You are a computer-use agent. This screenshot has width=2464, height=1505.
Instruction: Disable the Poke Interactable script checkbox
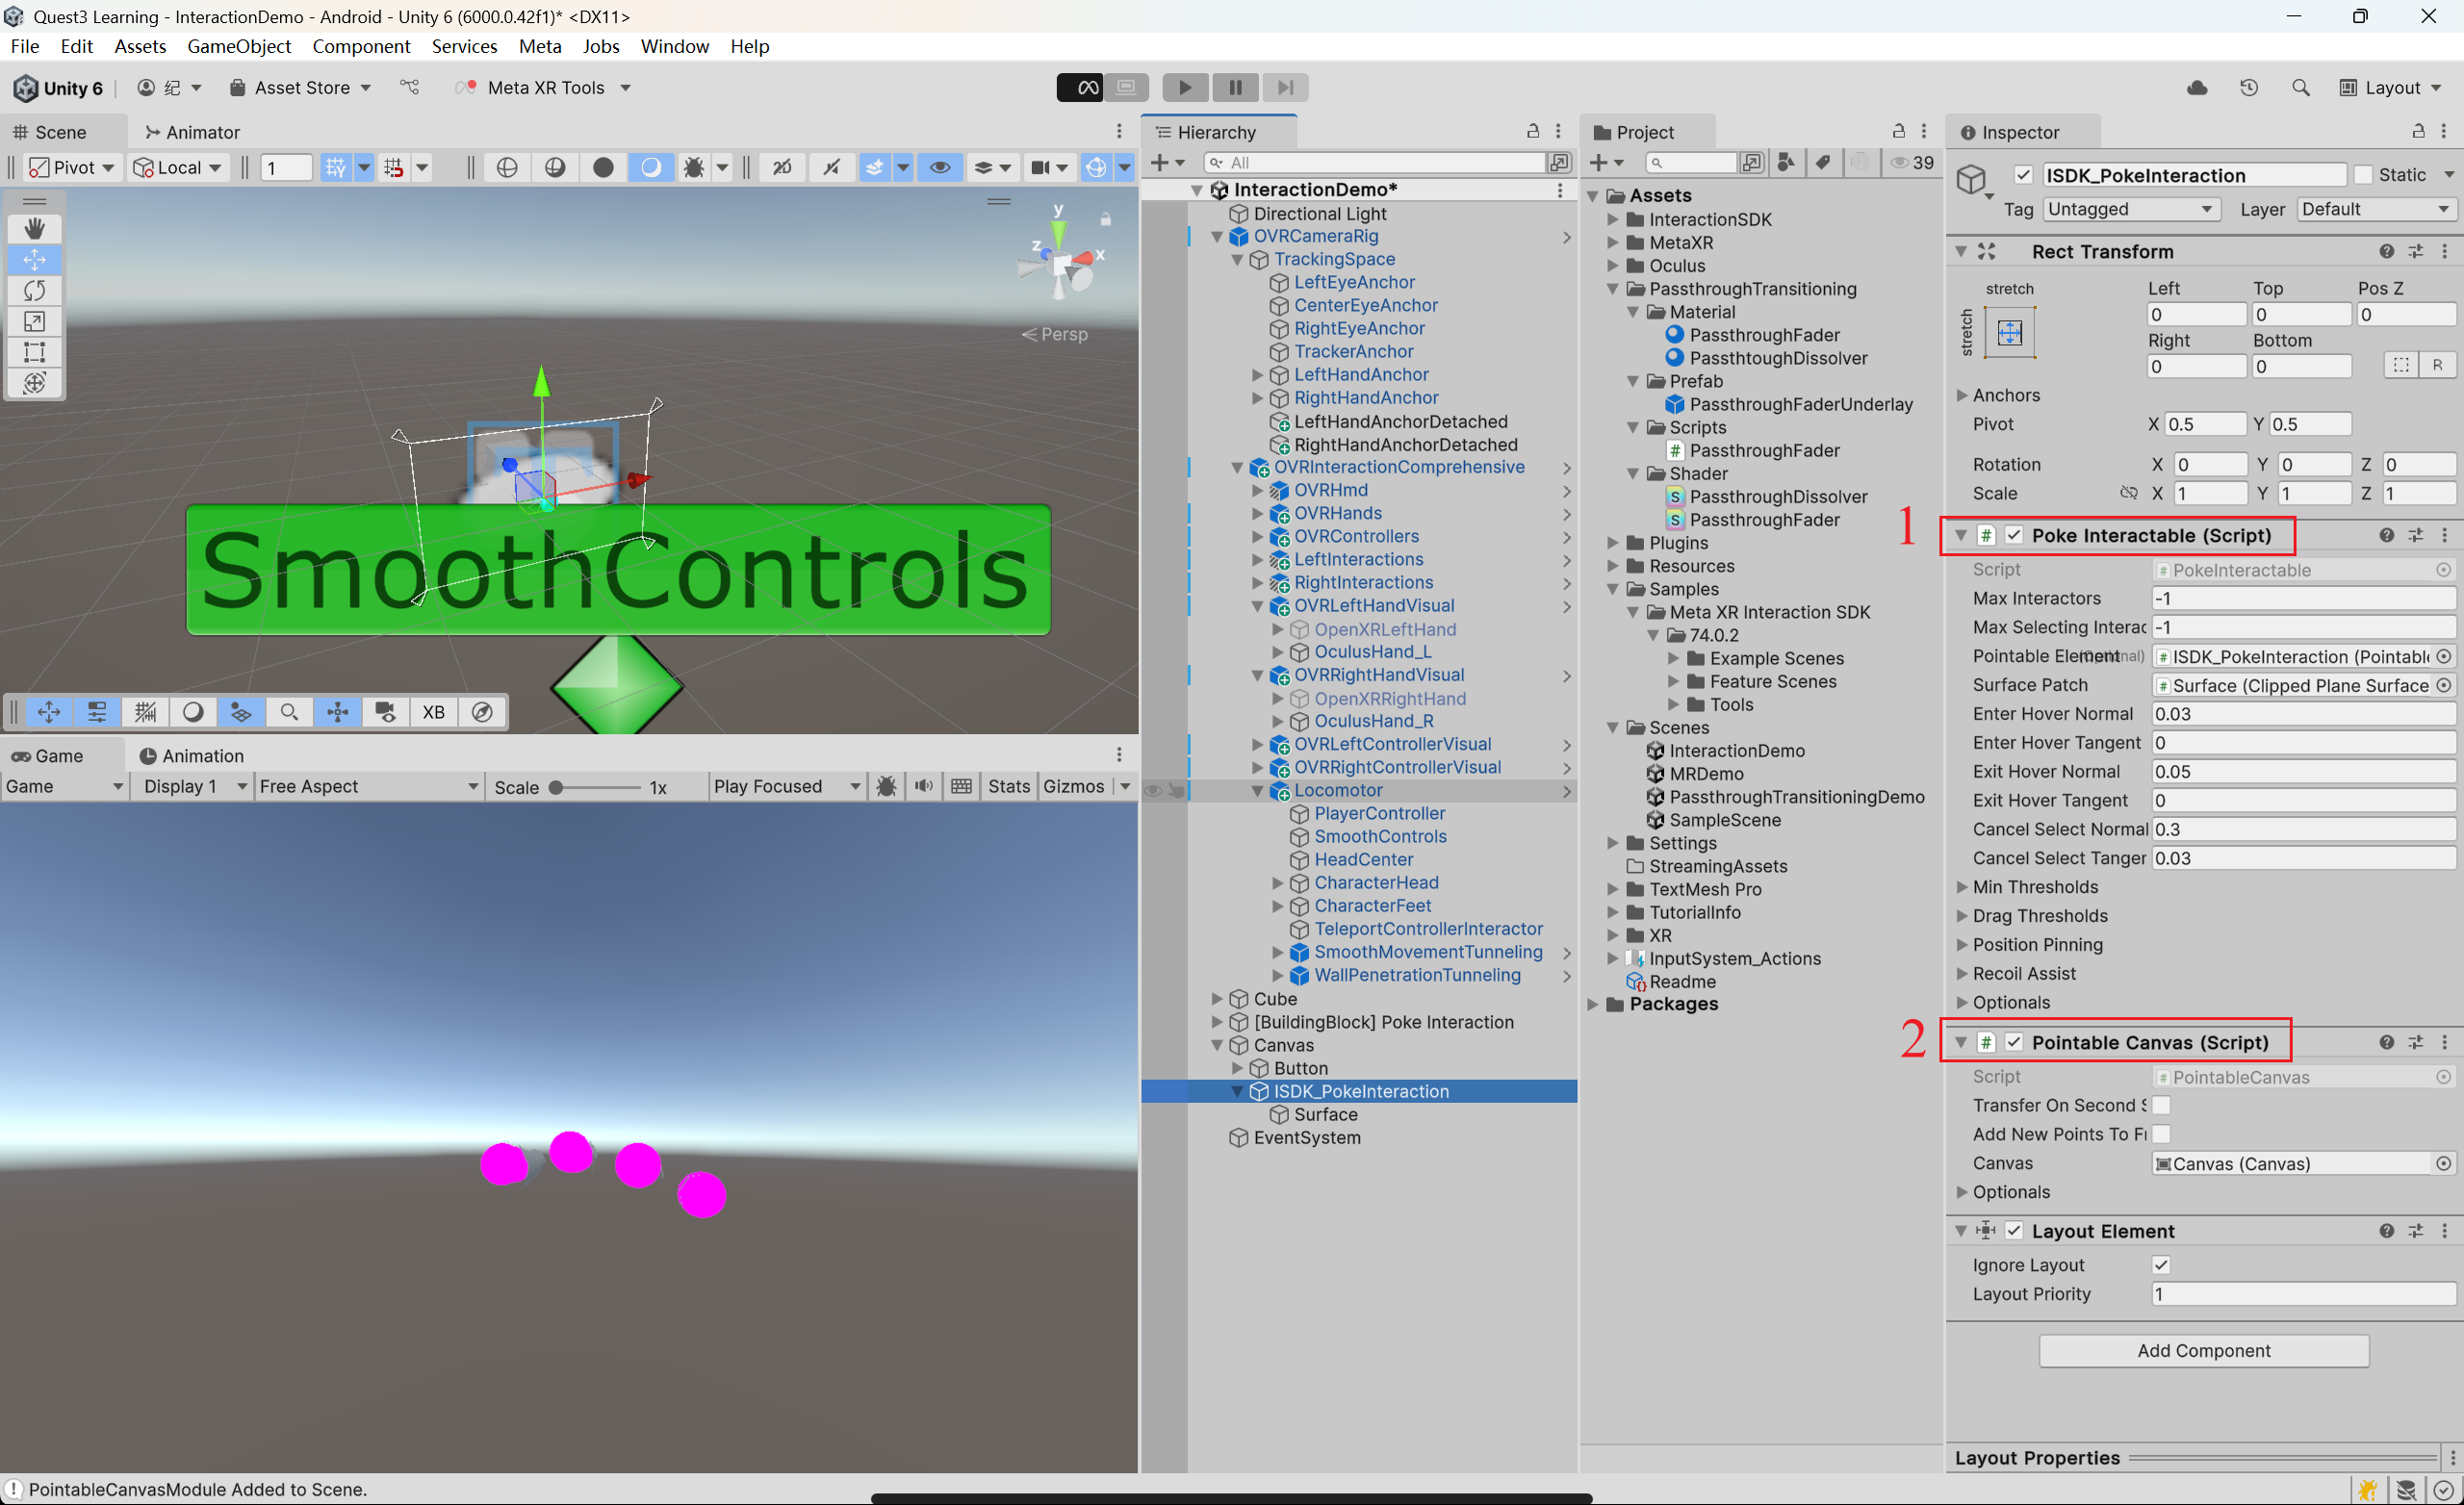[x=2014, y=536]
